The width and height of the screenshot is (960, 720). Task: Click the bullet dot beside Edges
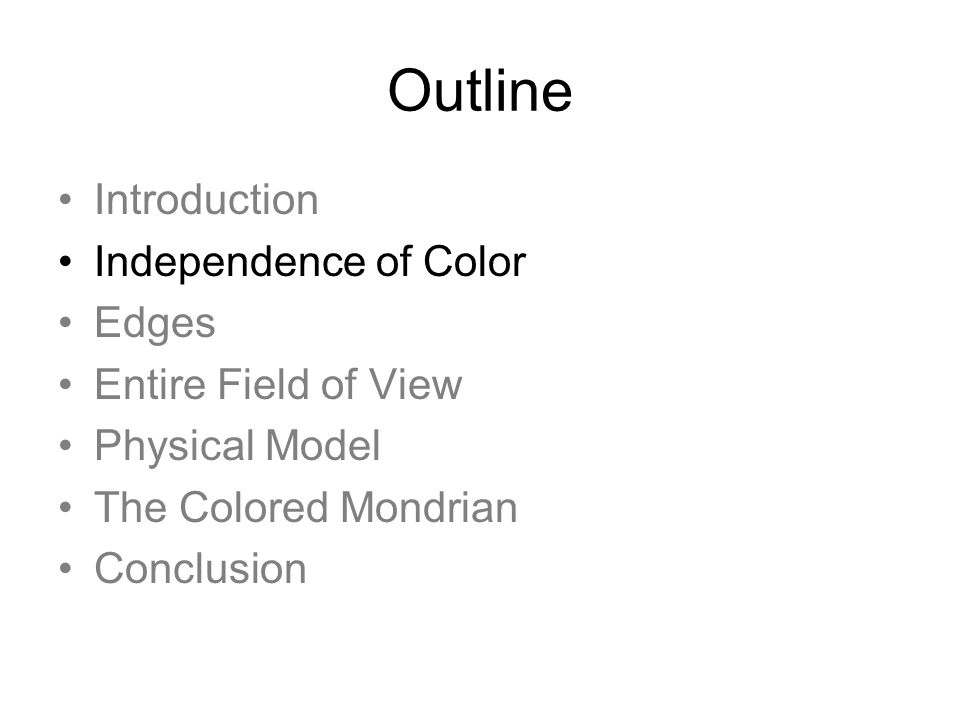66,323
